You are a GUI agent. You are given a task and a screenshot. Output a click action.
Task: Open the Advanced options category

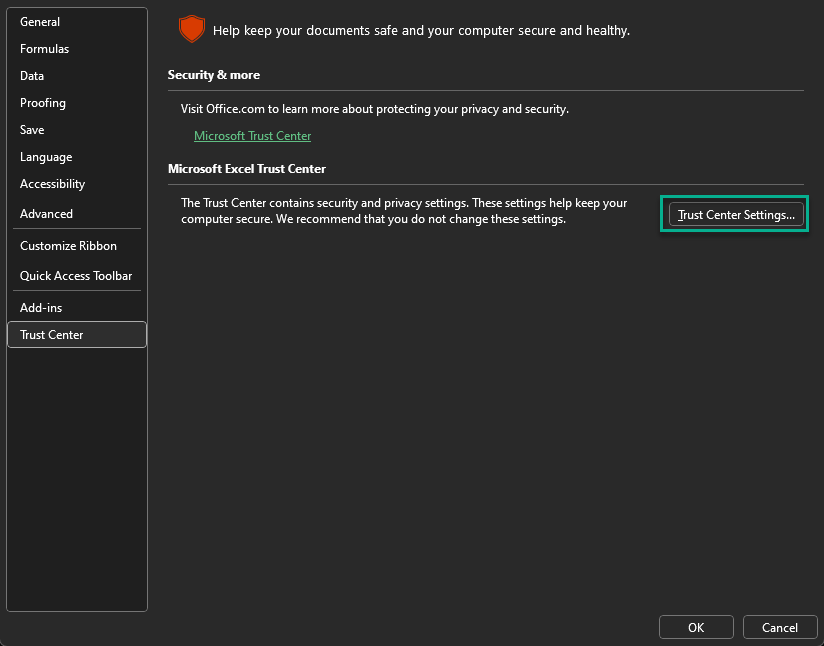tap(46, 214)
